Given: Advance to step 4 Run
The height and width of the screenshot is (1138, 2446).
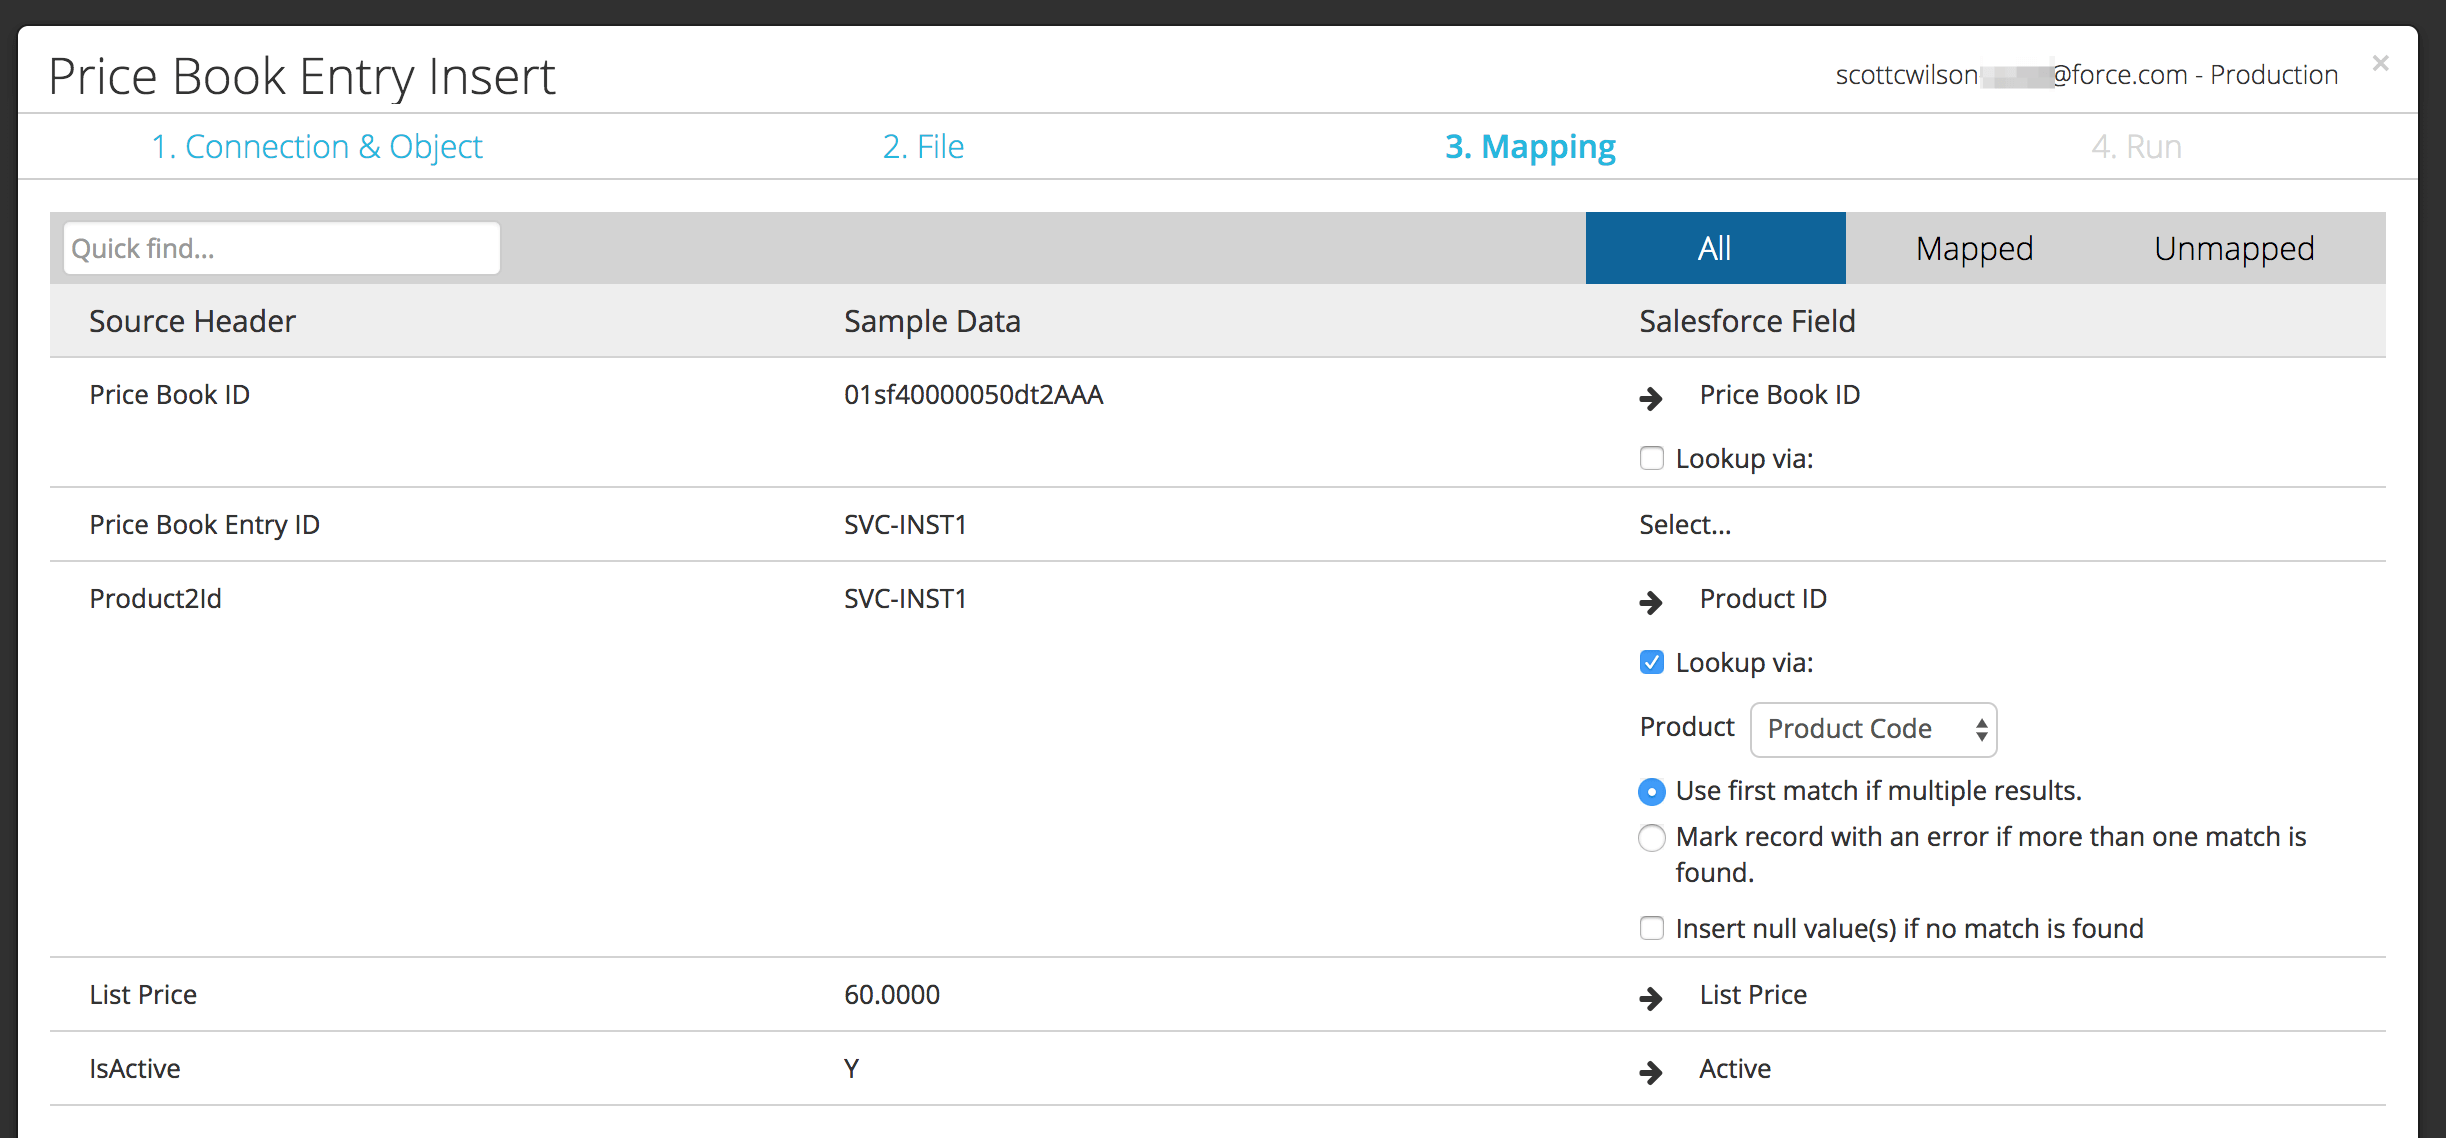Looking at the screenshot, I should 2136,147.
